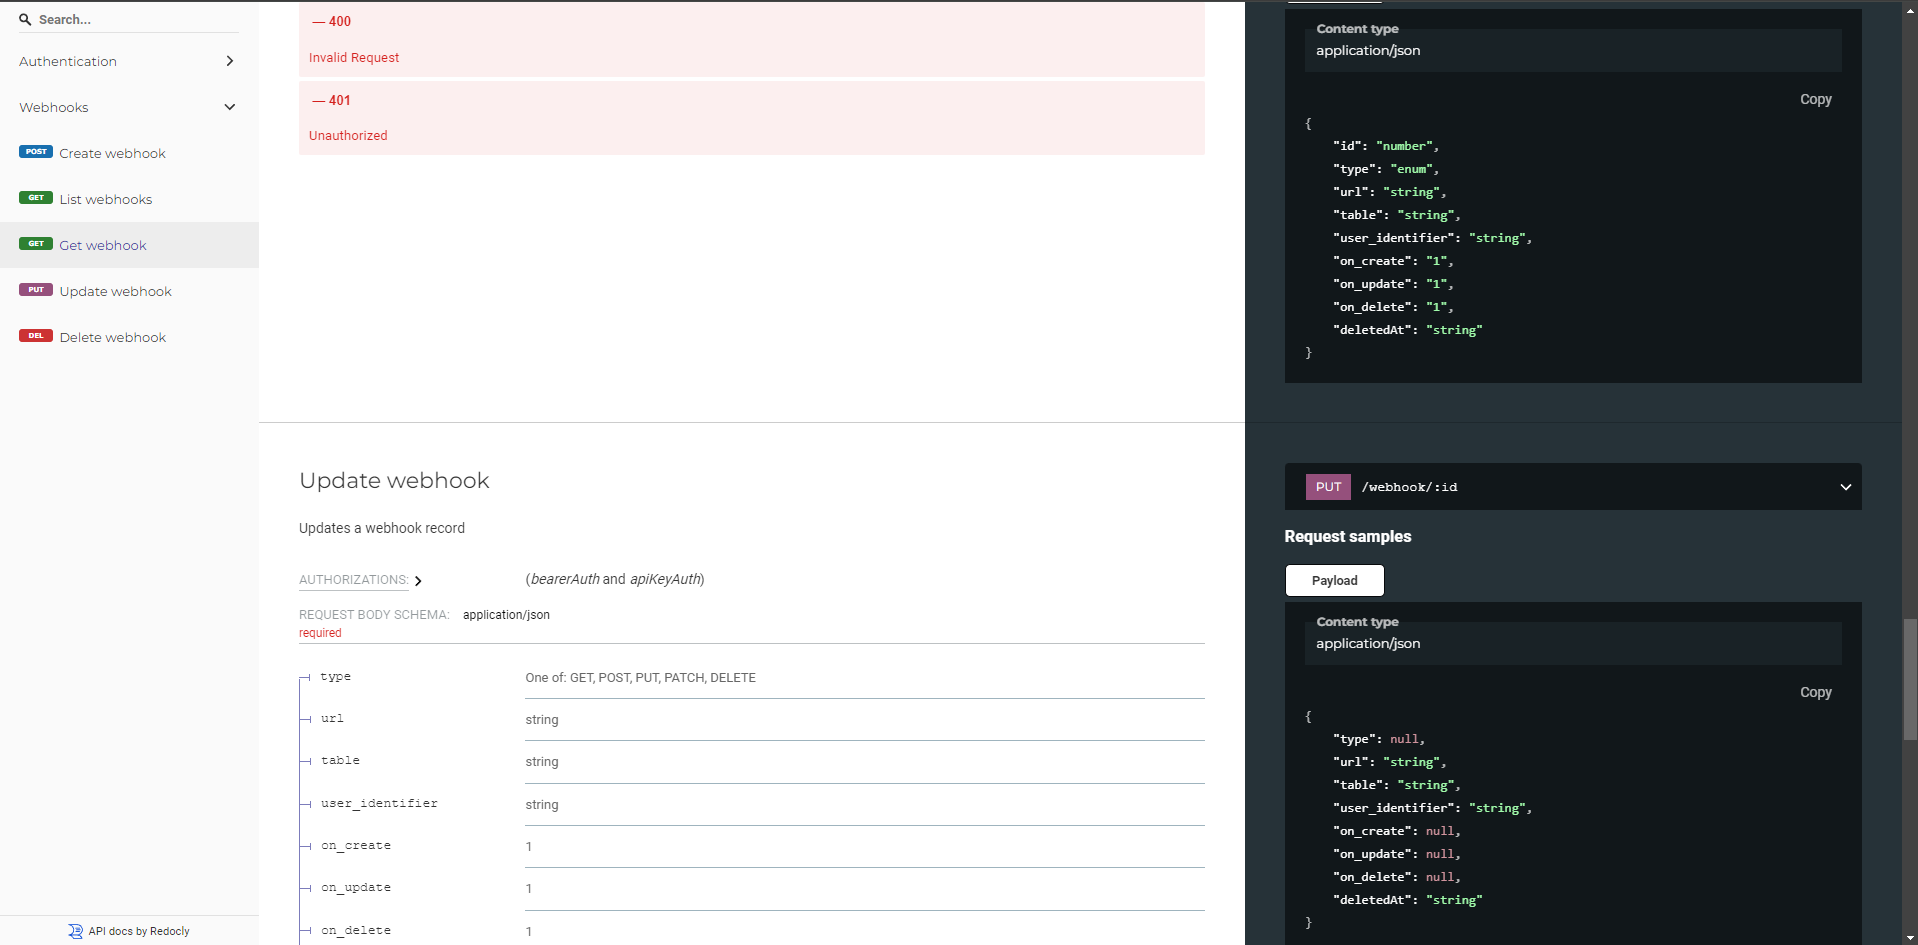Click the DEL badge beside Delete webhook

point(36,336)
